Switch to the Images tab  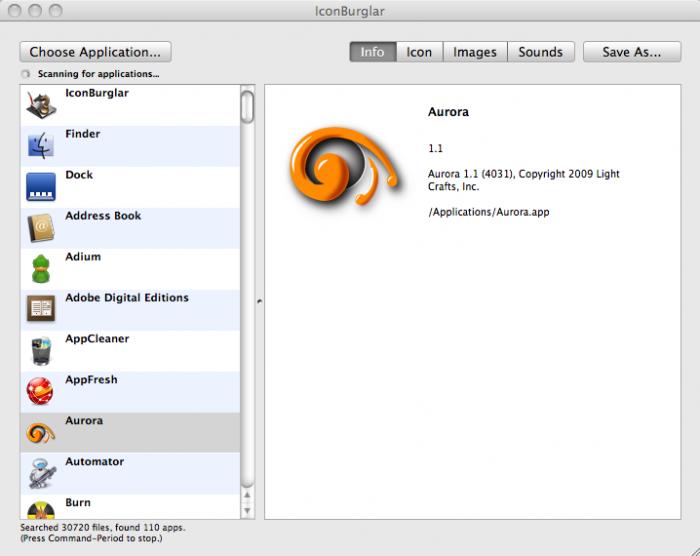(475, 52)
